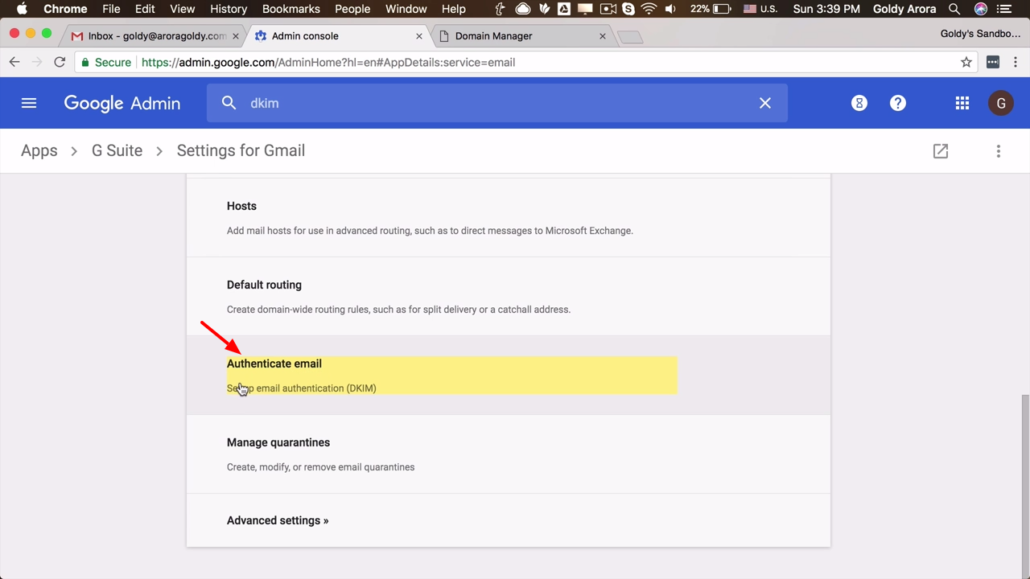Open macOS Notification Center icon
Viewport: 1030px width, 579px height.
(1004, 9)
